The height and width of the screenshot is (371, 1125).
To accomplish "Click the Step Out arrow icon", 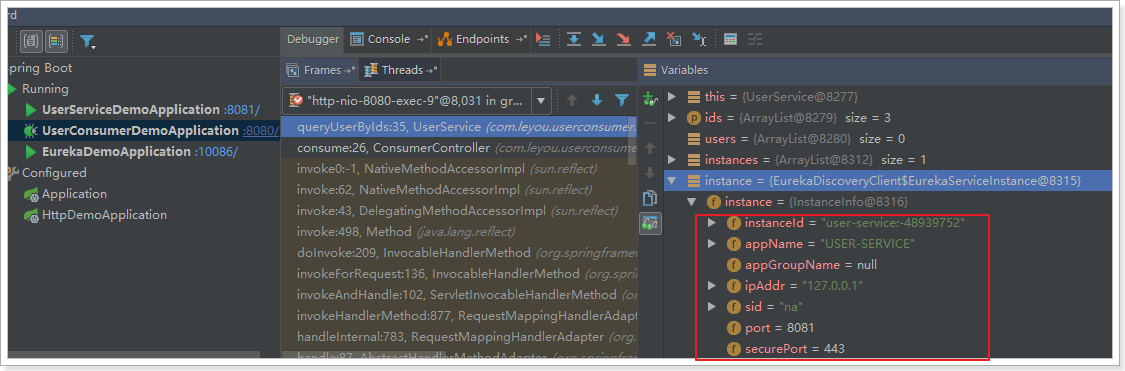I will pyautogui.click(x=649, y=39).
